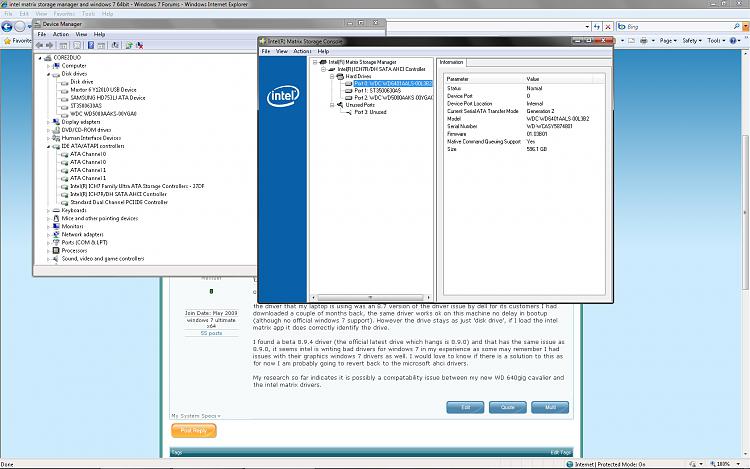Click the Quote button under the forum post
Image resolution: width=750 pixels, height=469 pixels.
click(x=507, y=407)
